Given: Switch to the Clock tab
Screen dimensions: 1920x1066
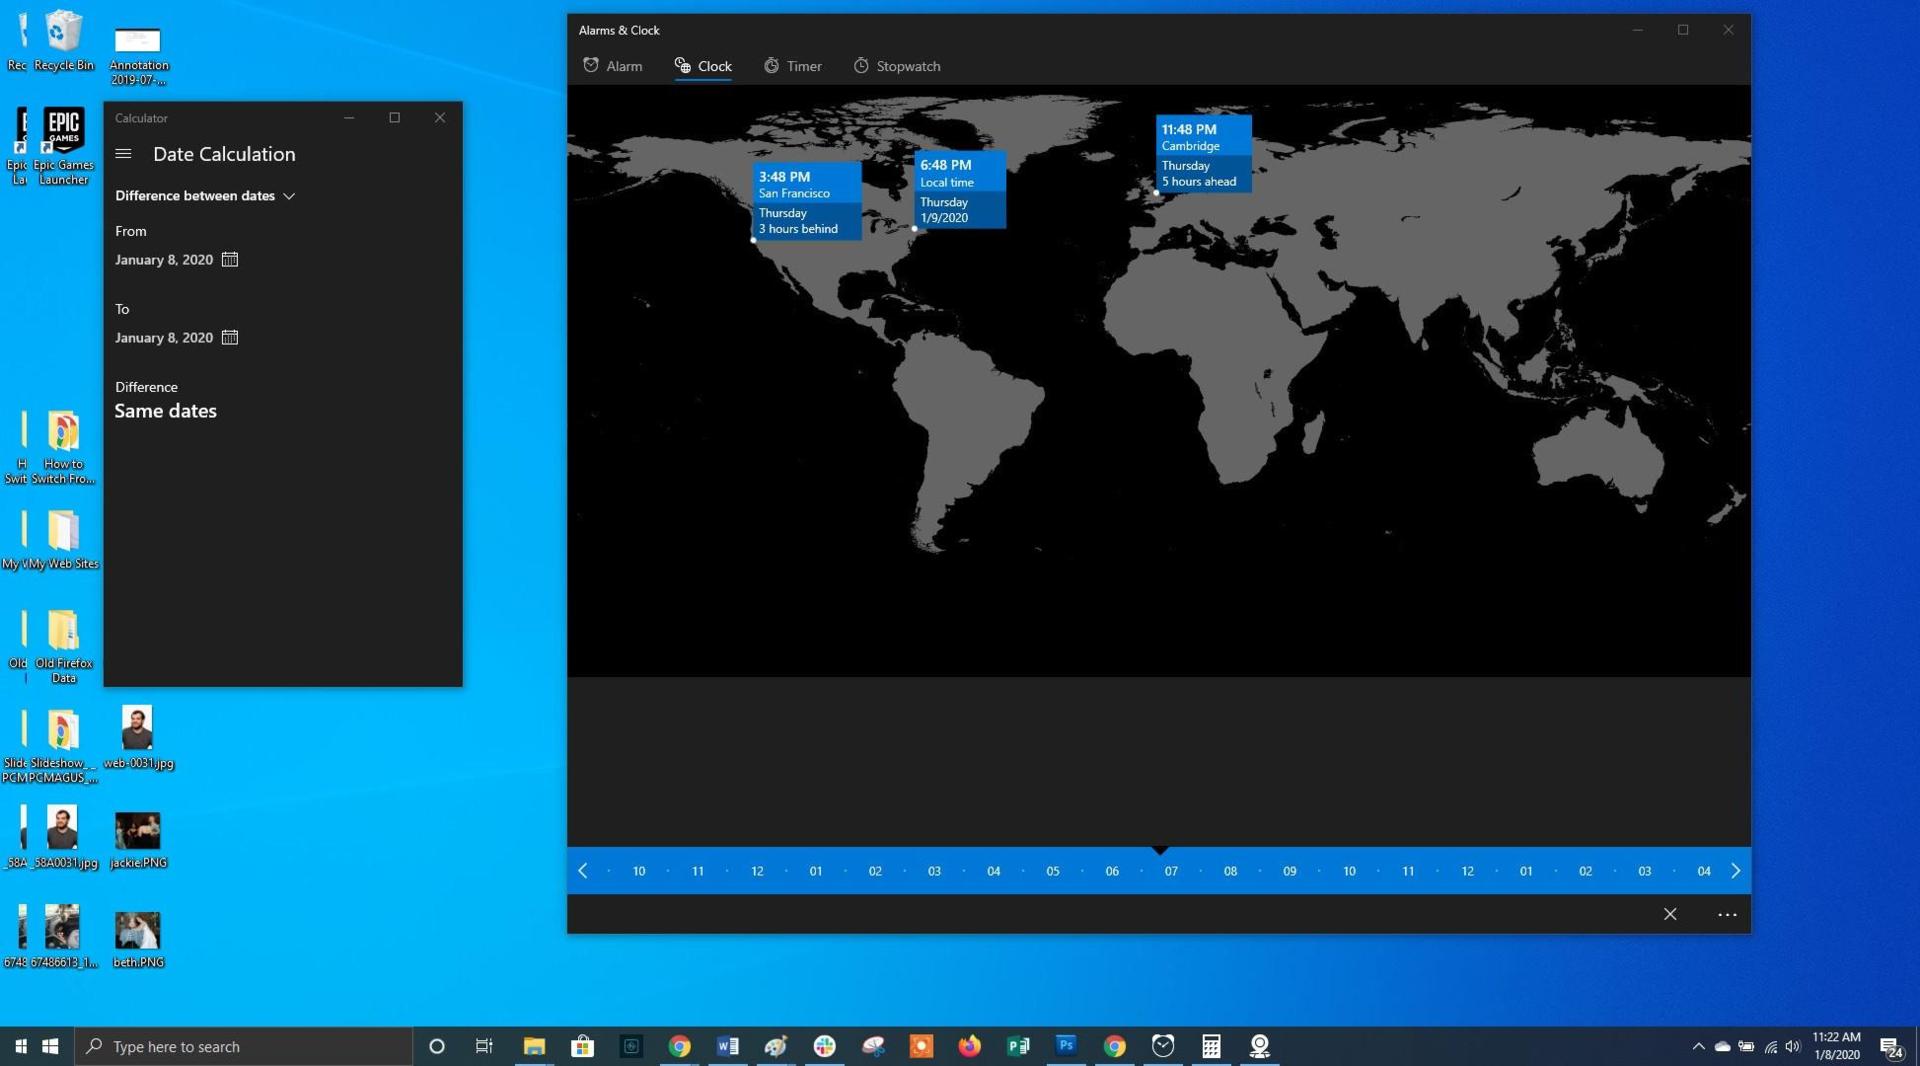Looking at the screenshot, I should pyautogui.click(x=703, y=65).
